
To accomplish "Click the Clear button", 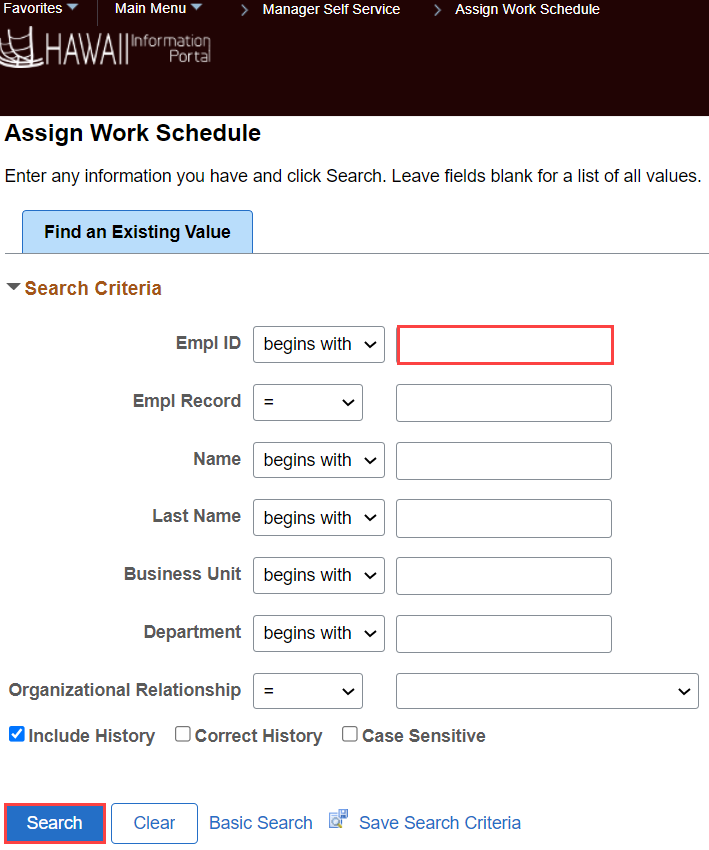I will (154, 822).
